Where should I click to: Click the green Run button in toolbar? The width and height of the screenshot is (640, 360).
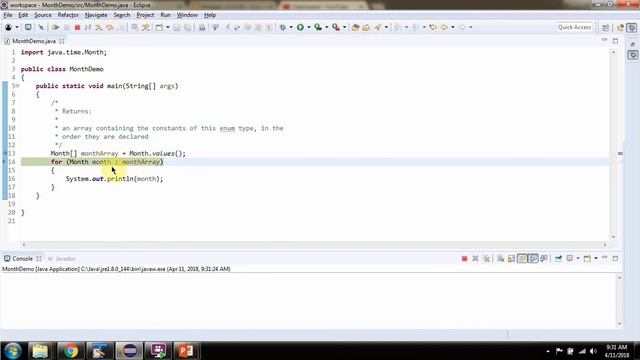click(x=300, y=27)
